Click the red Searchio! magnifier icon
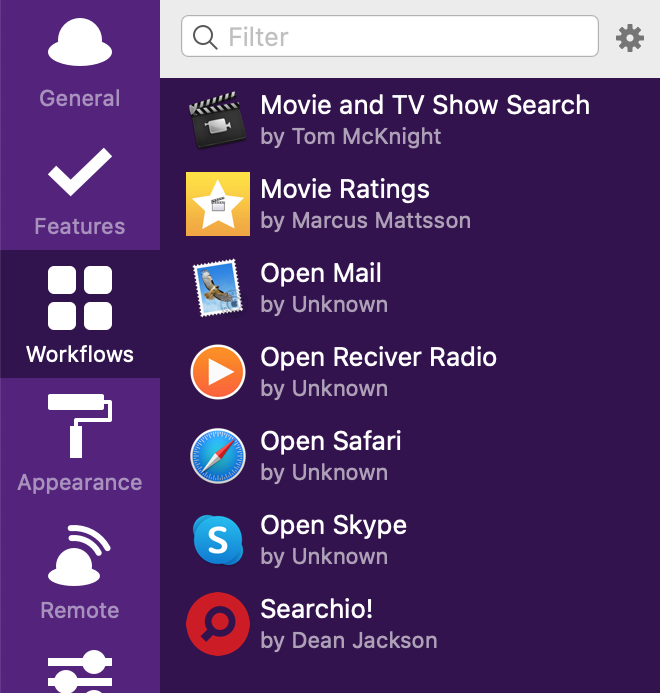This screenshot has width=660, height=693. click(217, 624)
